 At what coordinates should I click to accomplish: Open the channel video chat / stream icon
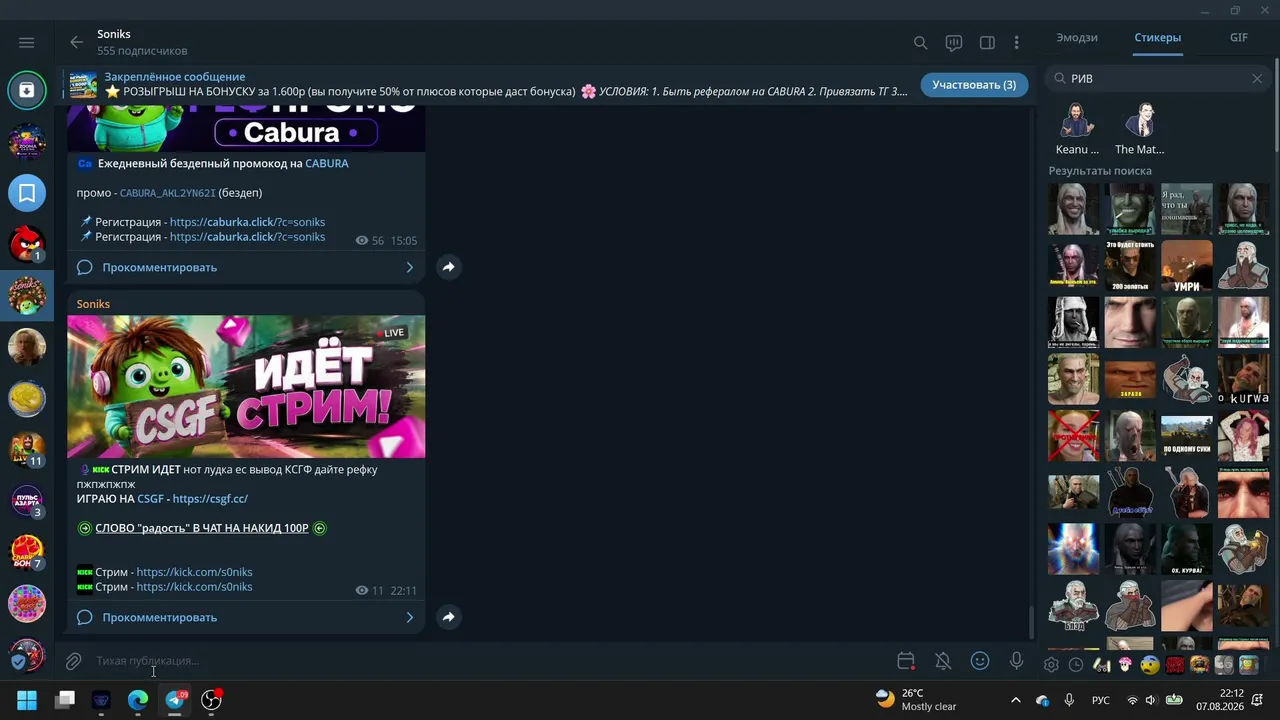tap(954, 43)
